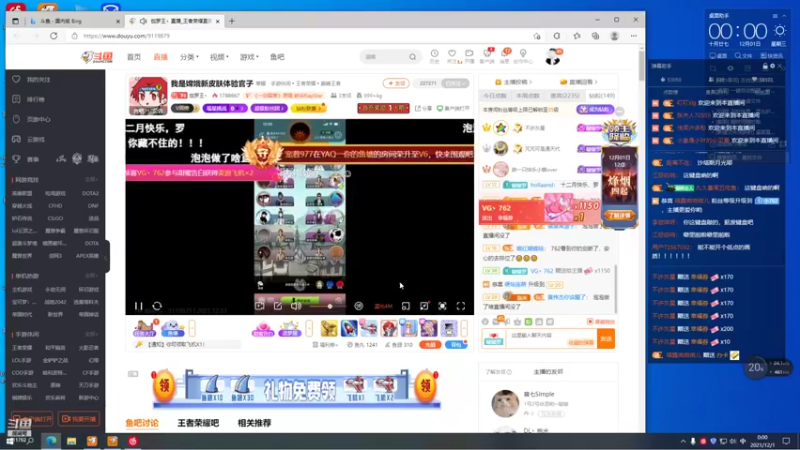Pause the live stream video
Viewport: 800px width, 450px height.
tap(138, 306)
